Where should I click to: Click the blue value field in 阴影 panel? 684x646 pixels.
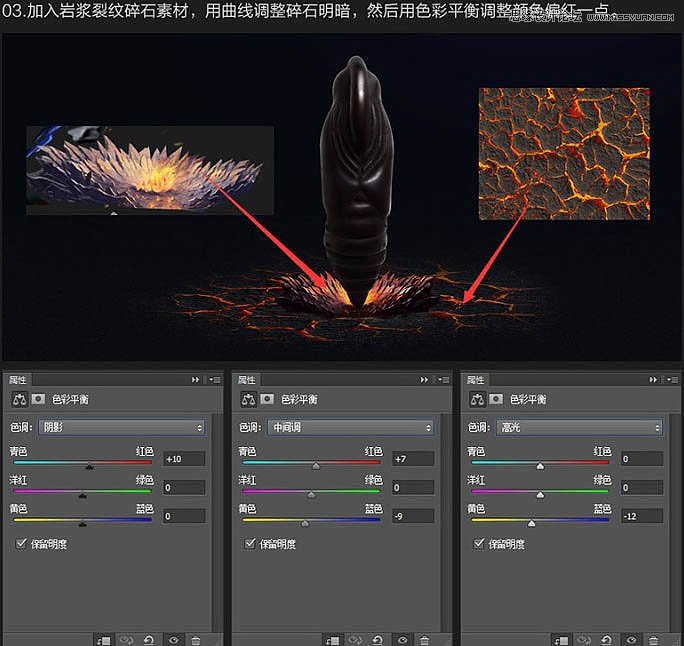point(184,516)
